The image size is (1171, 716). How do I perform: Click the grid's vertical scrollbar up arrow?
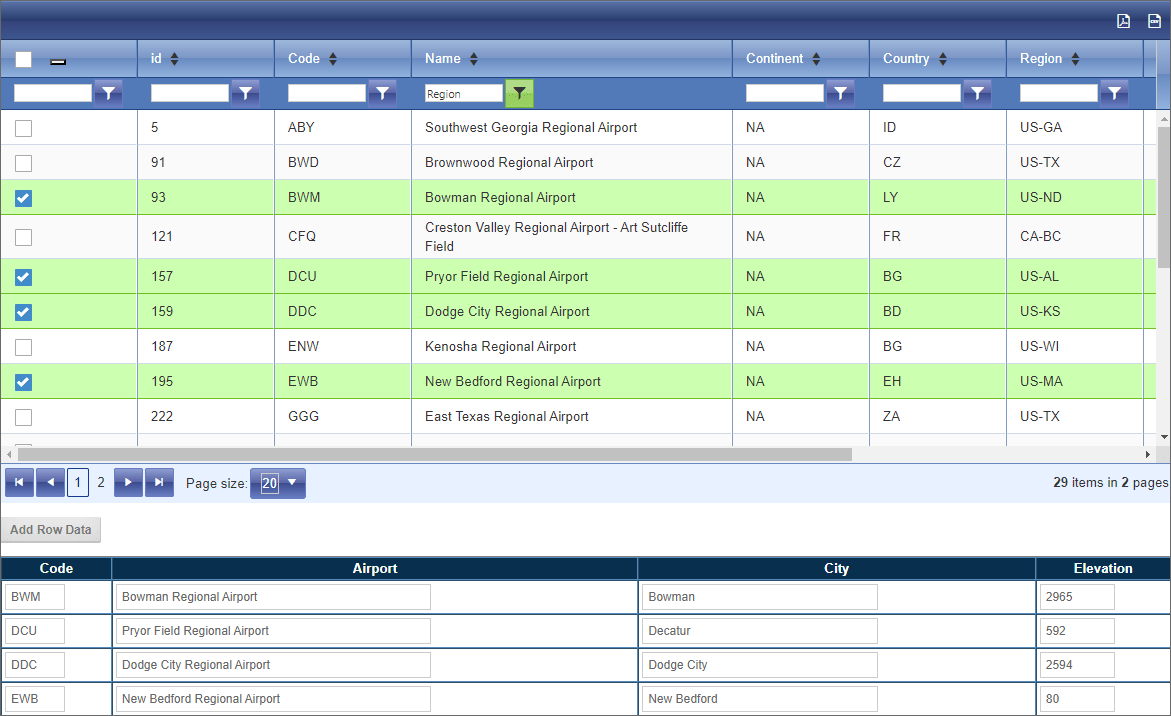tap(1164, 119)
